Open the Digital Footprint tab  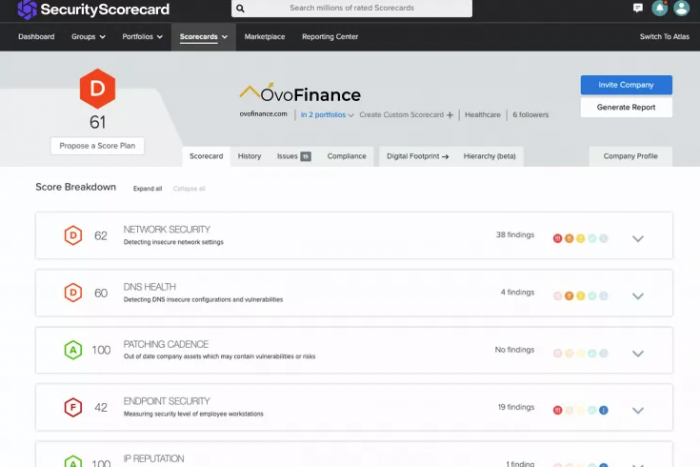[x=418, y=156]
